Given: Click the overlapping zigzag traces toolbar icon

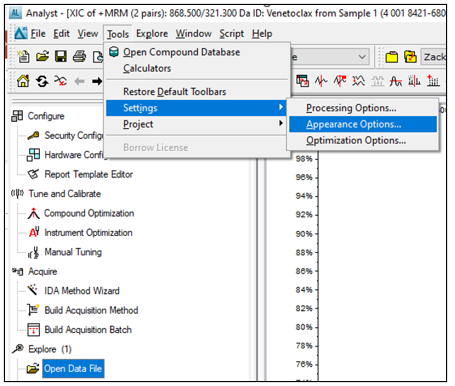Looking at the screenshot, I should (359, 81).
